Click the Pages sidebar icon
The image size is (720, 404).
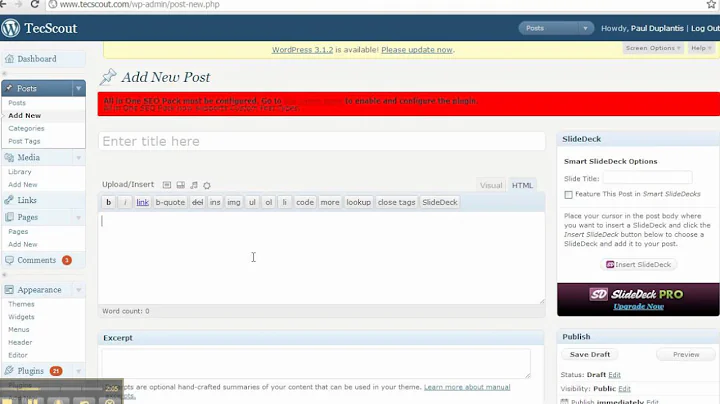point(9,217)
